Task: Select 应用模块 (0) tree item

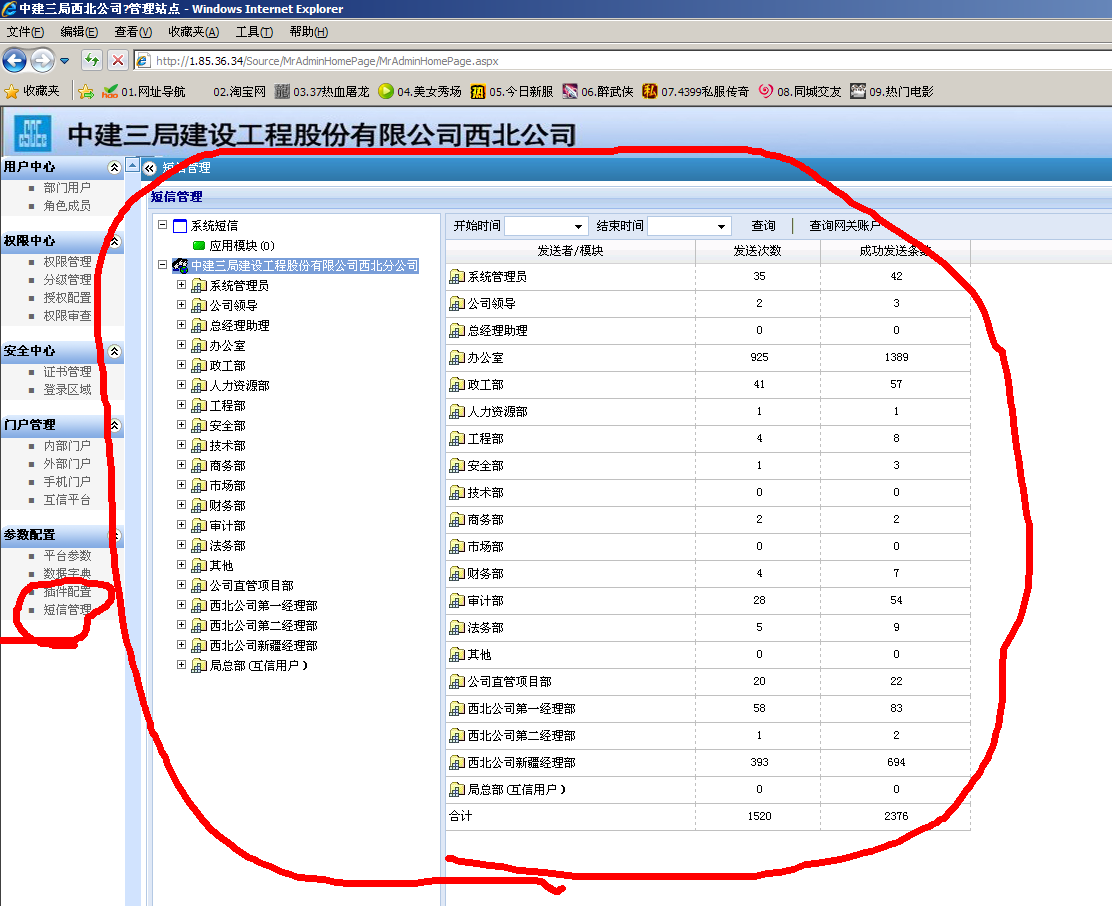Action: pyautogui.click(x=241, y=245)
